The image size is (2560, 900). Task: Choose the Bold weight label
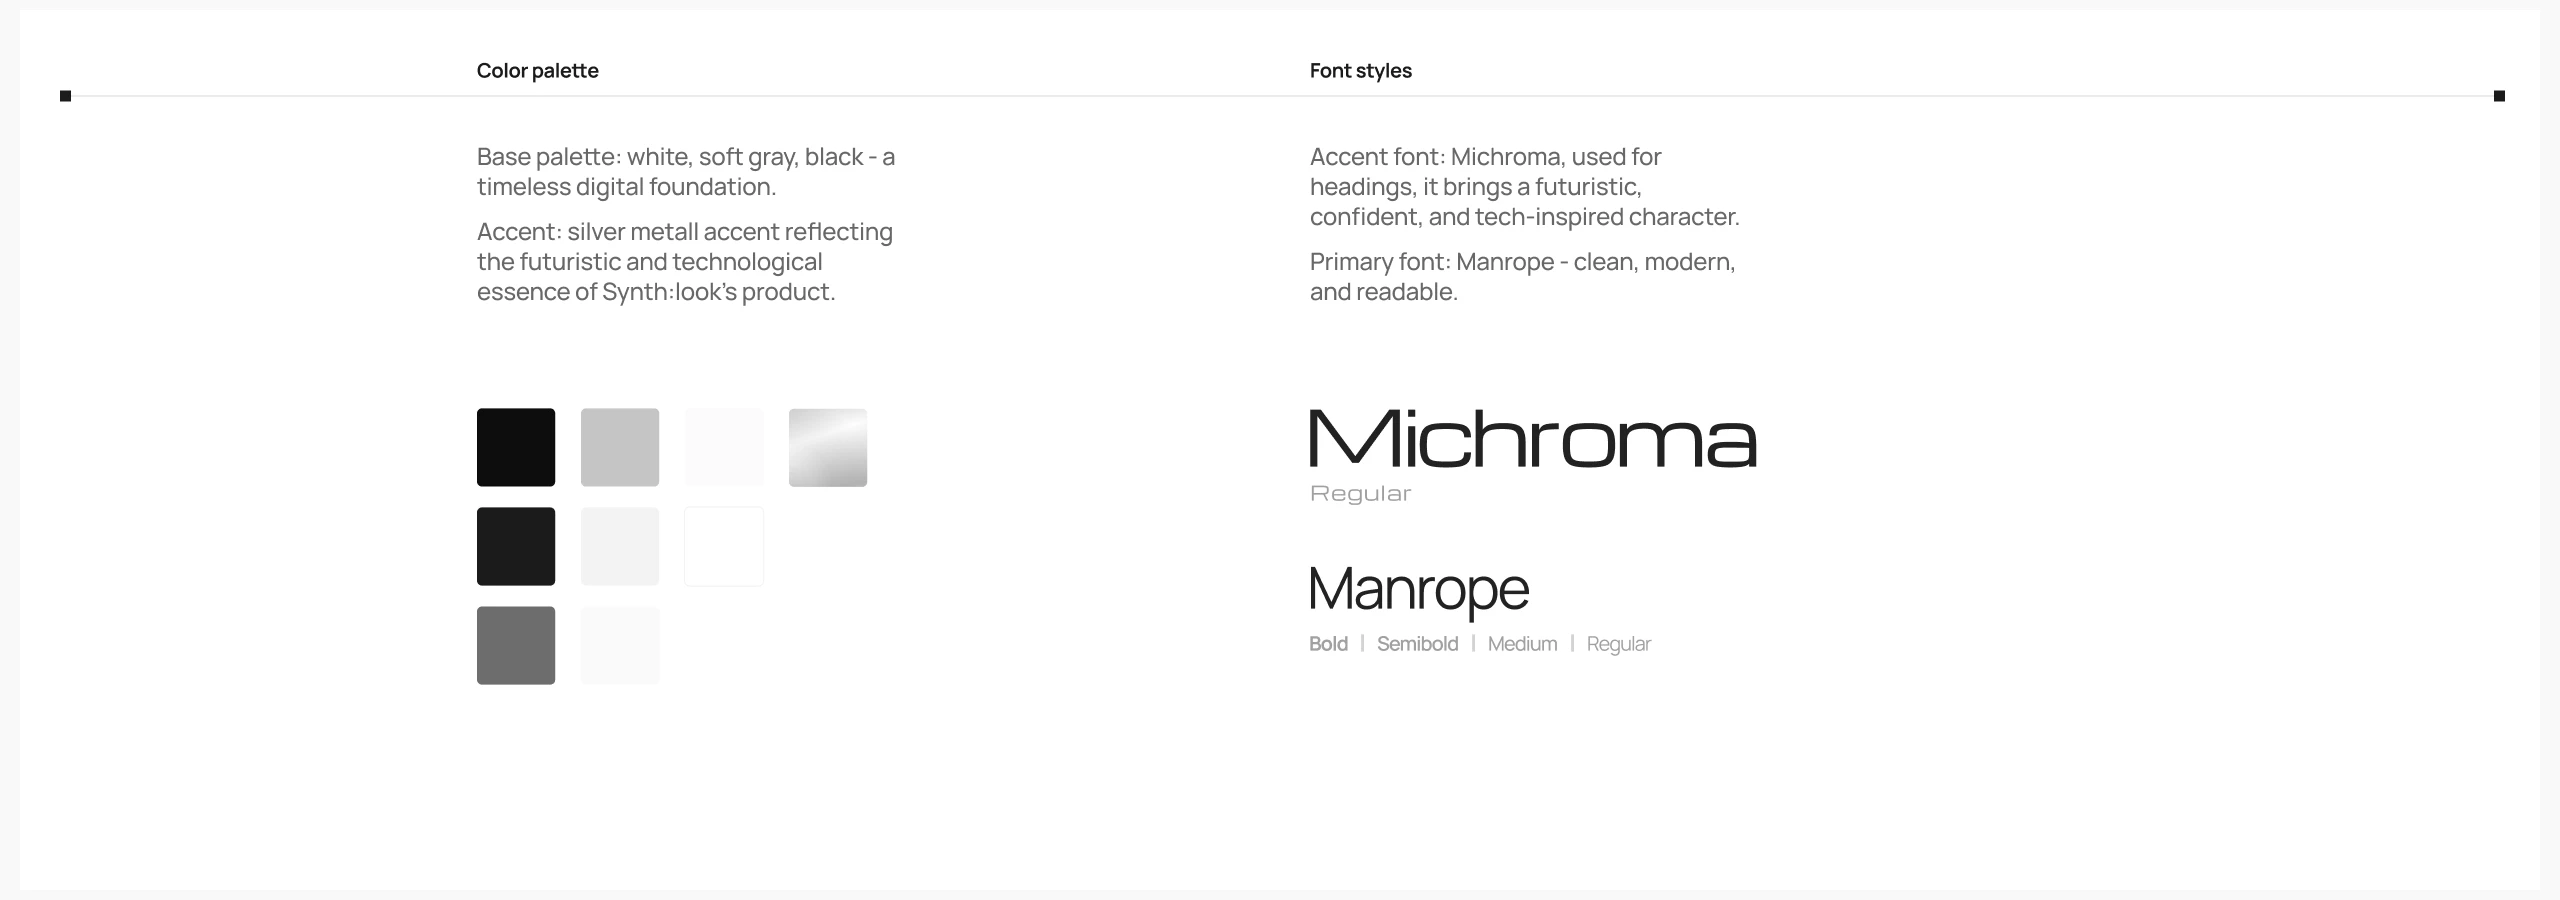(x=1328, y=644)
